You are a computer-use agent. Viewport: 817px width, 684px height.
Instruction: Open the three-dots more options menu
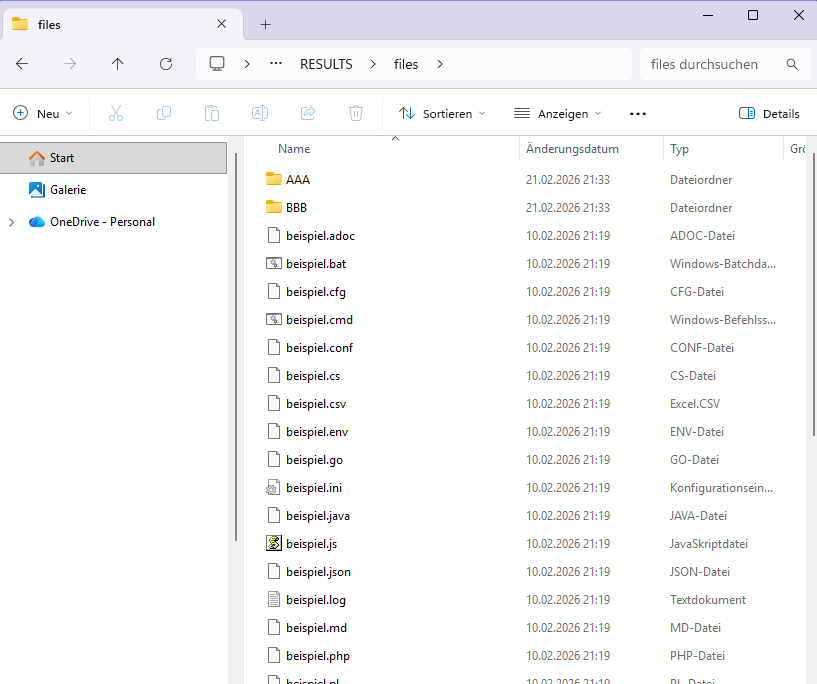tap(638, 114)
